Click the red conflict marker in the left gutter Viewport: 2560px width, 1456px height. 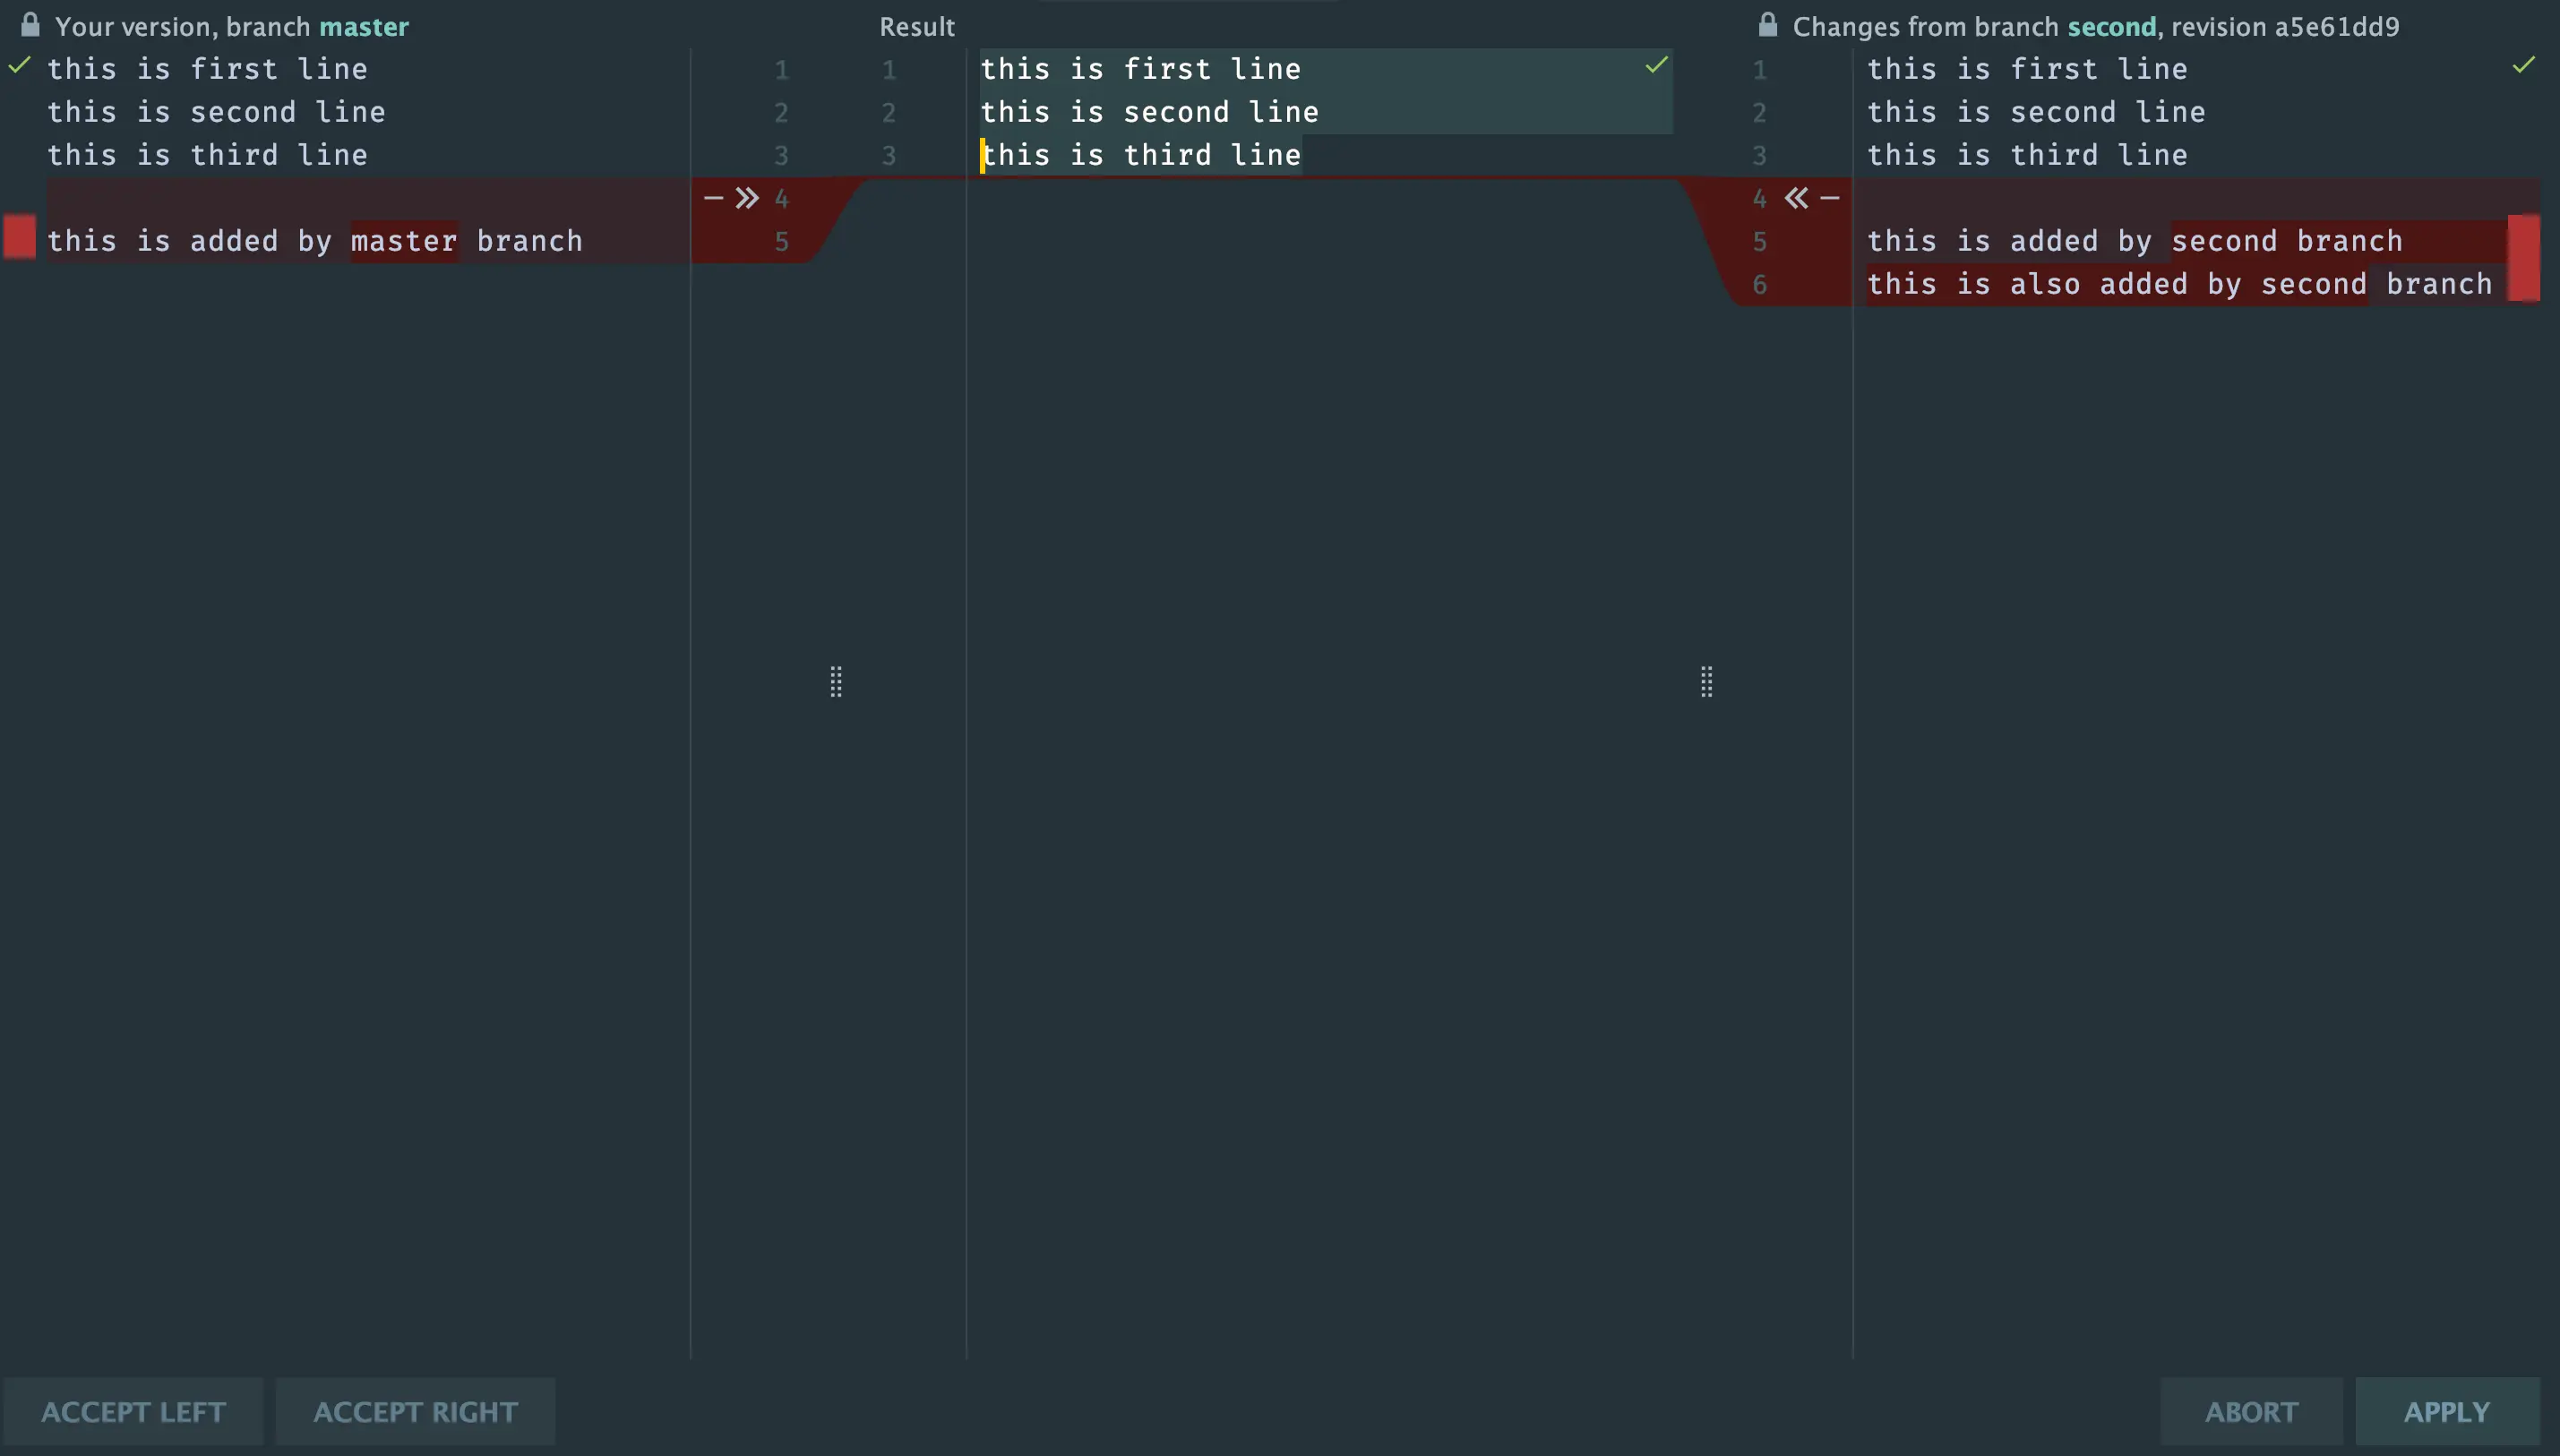(20, 238)
